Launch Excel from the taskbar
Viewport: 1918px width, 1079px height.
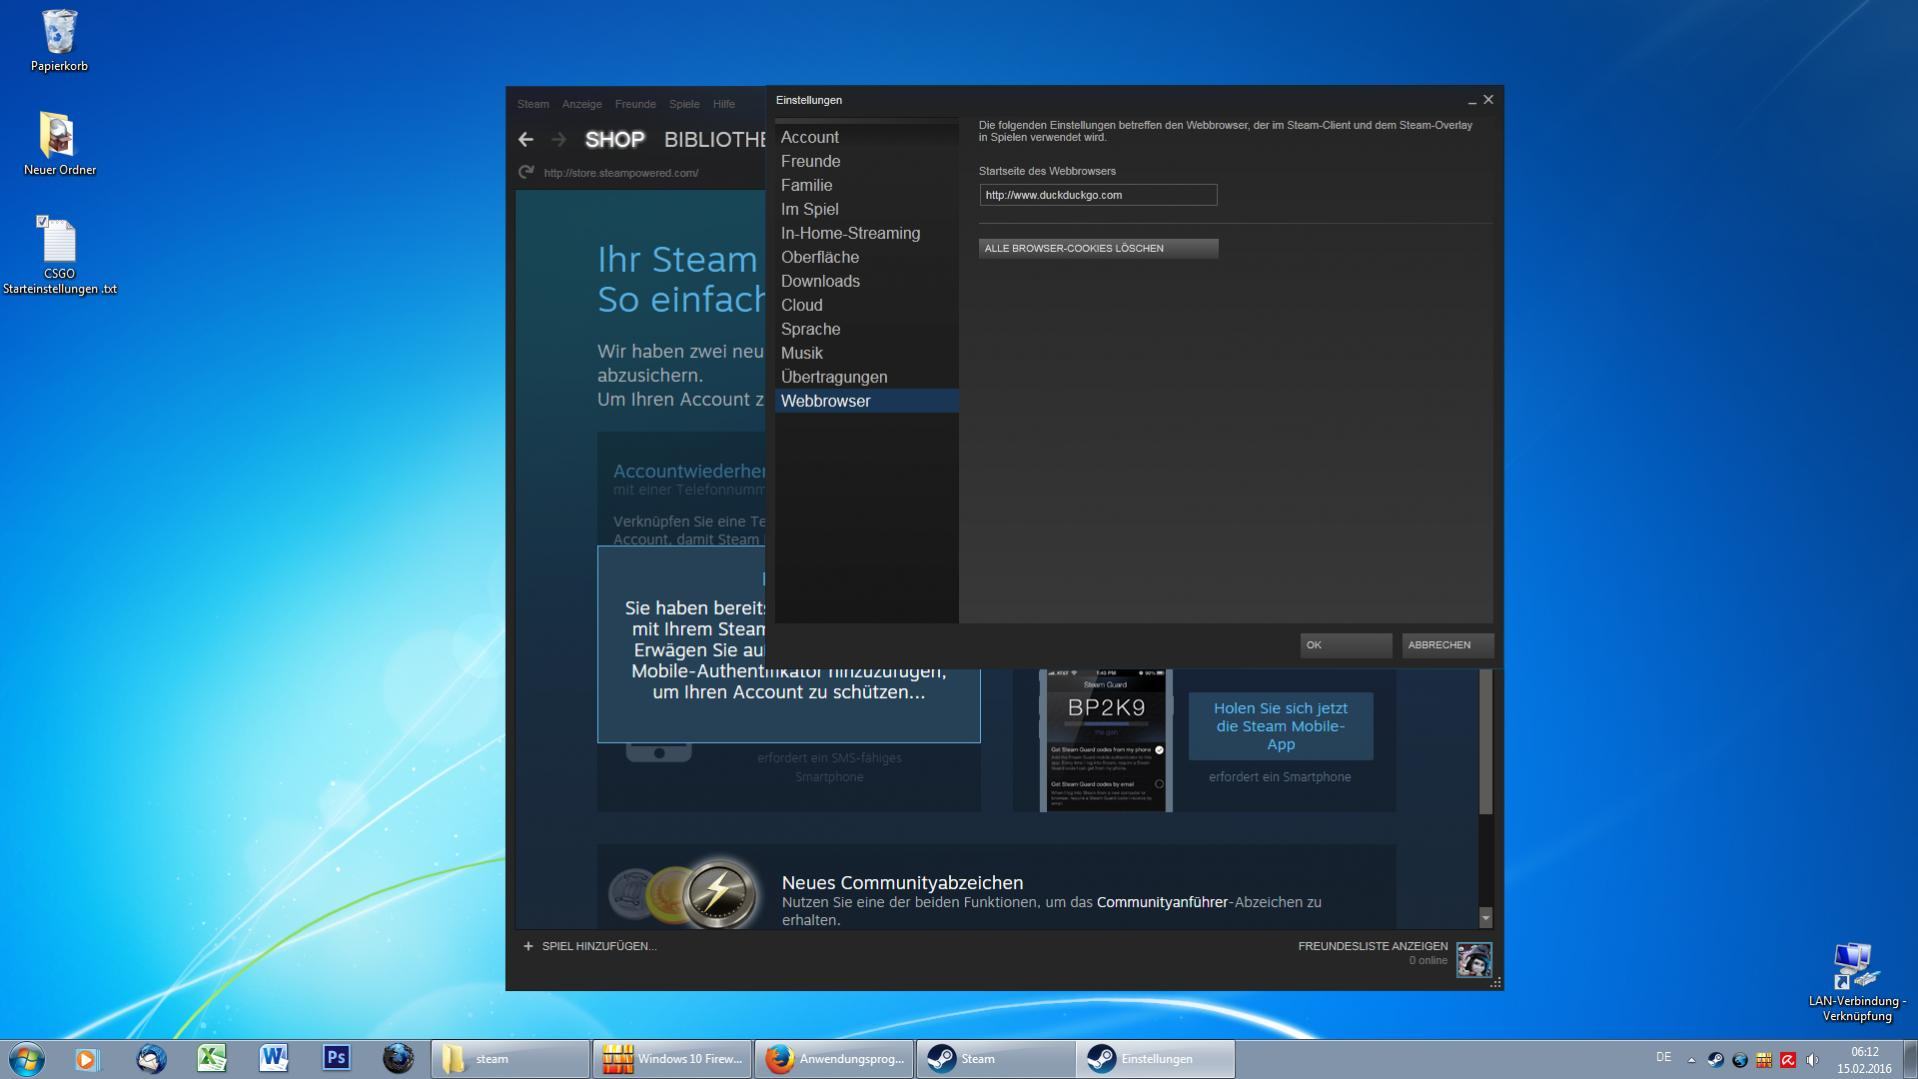click(212, 1058)
